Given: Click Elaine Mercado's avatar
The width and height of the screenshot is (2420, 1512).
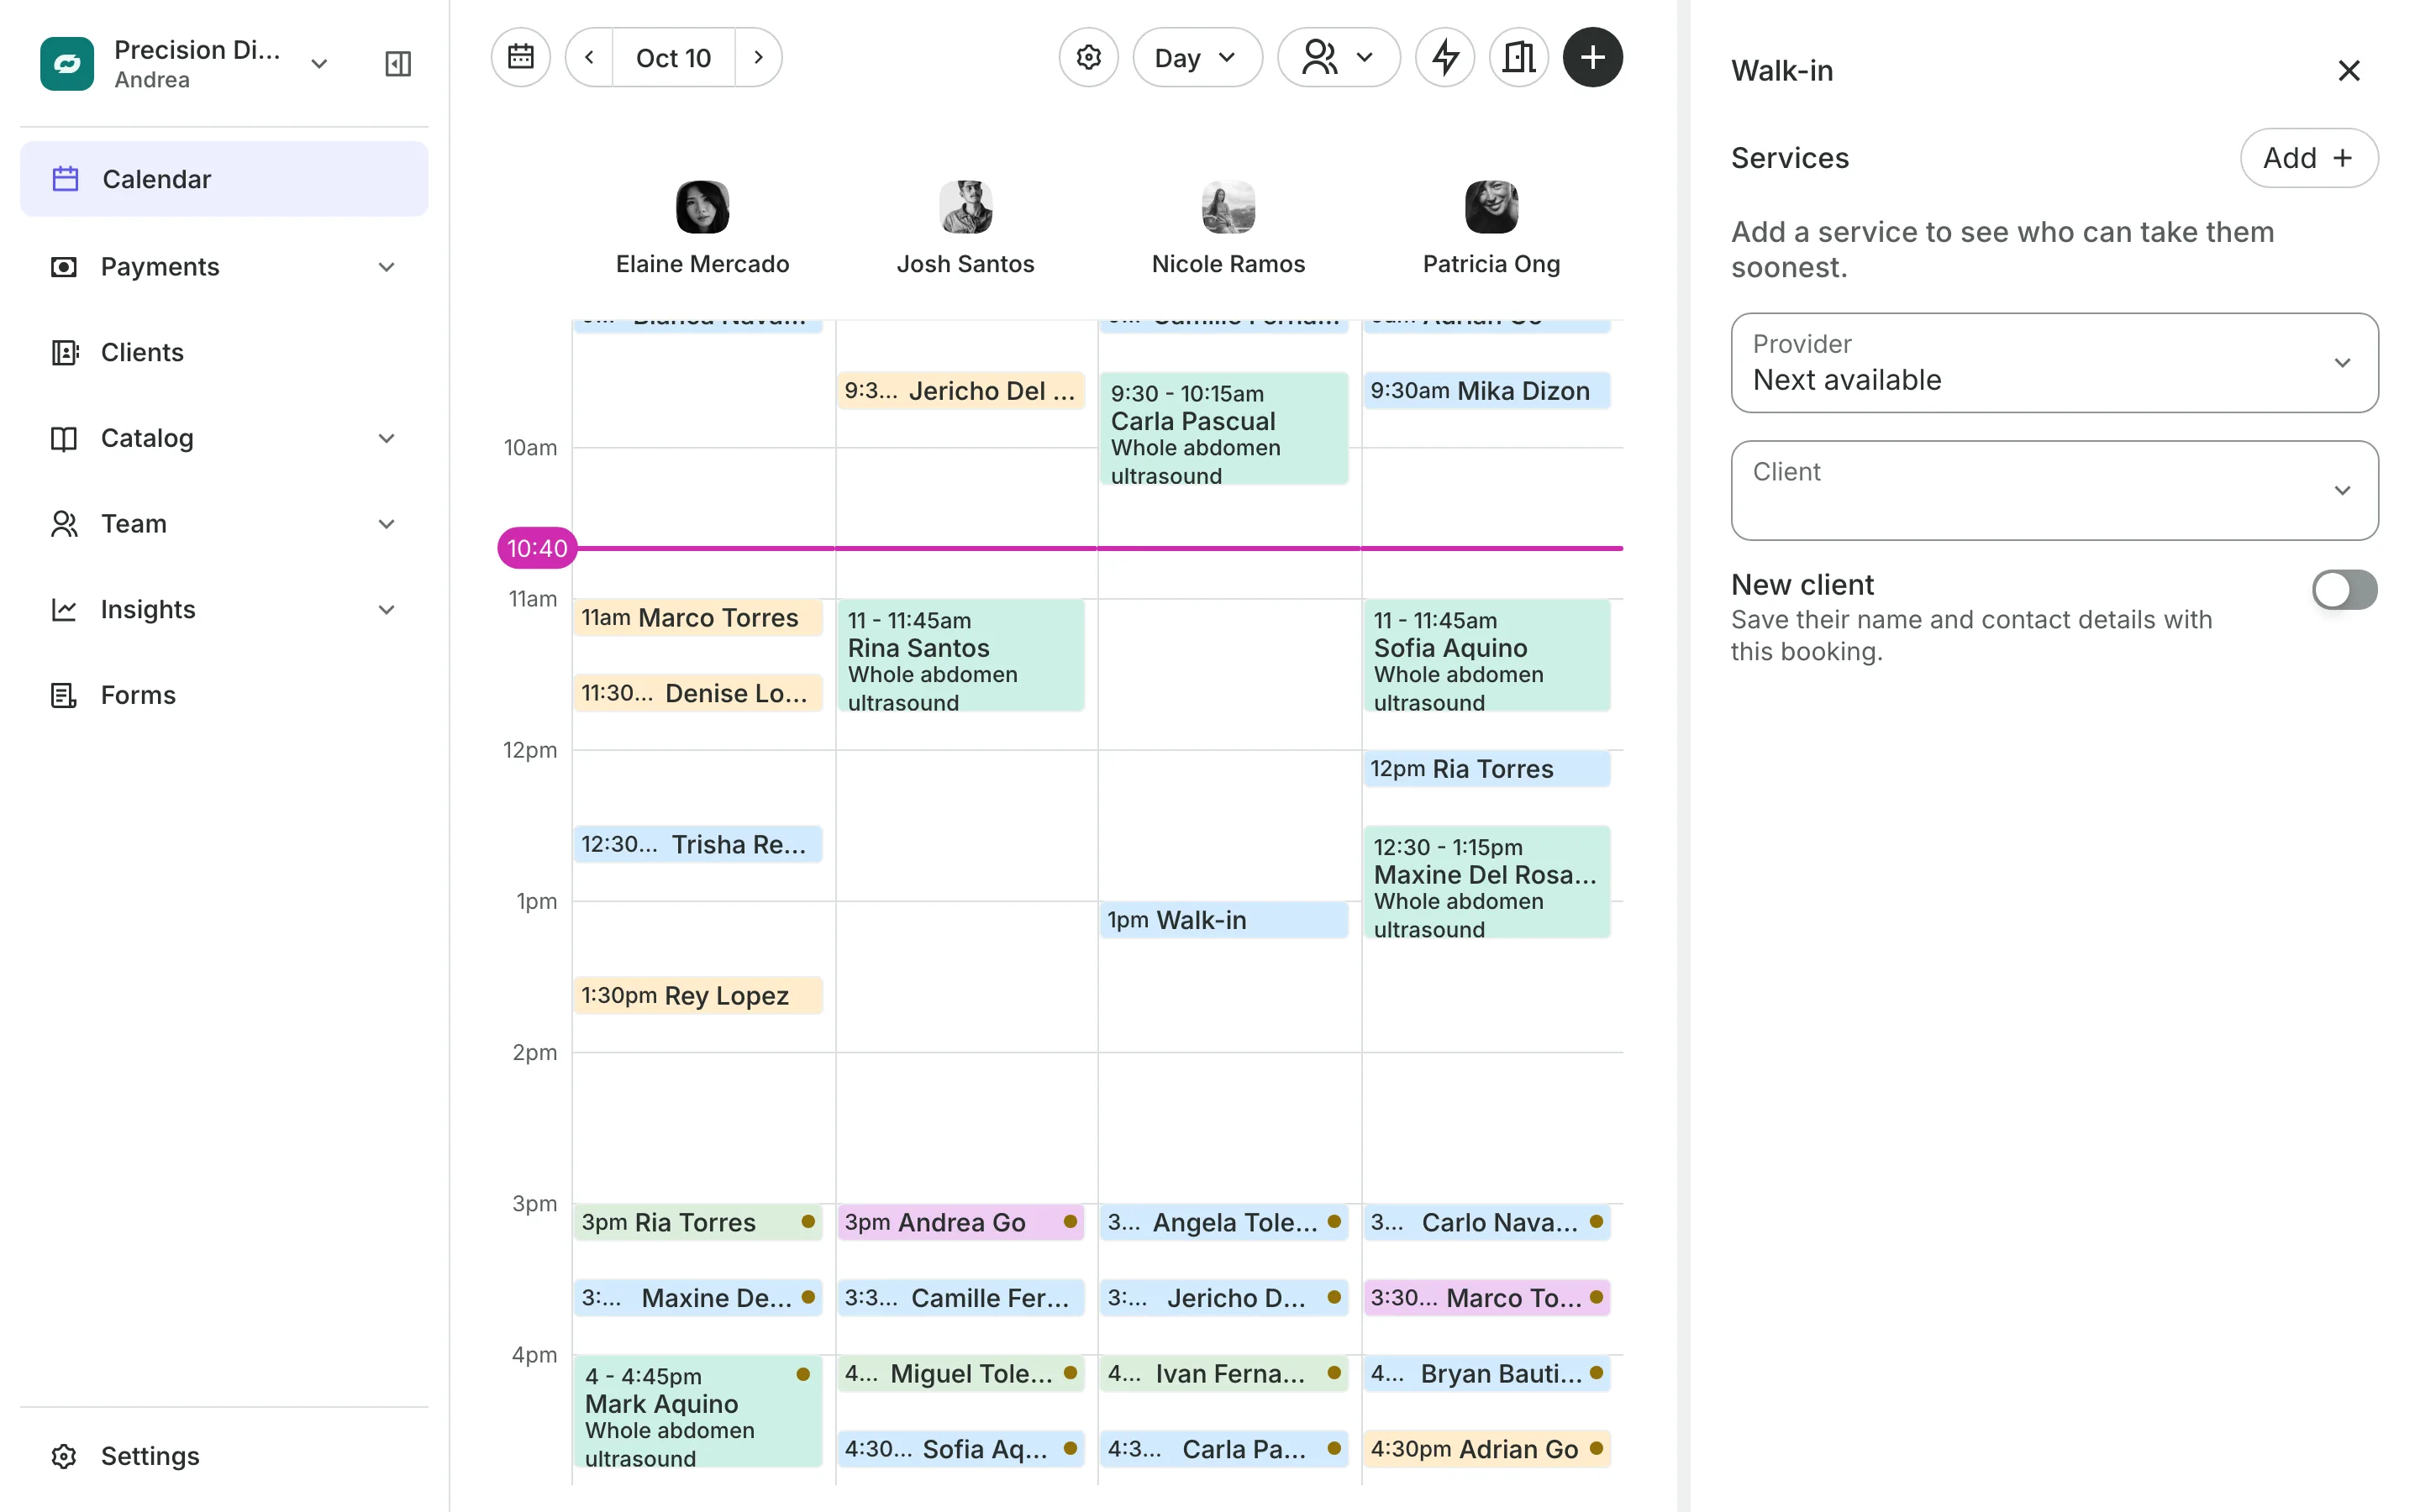Looking at the screenshot, I should pyautogui.click(x=702, y=207).
